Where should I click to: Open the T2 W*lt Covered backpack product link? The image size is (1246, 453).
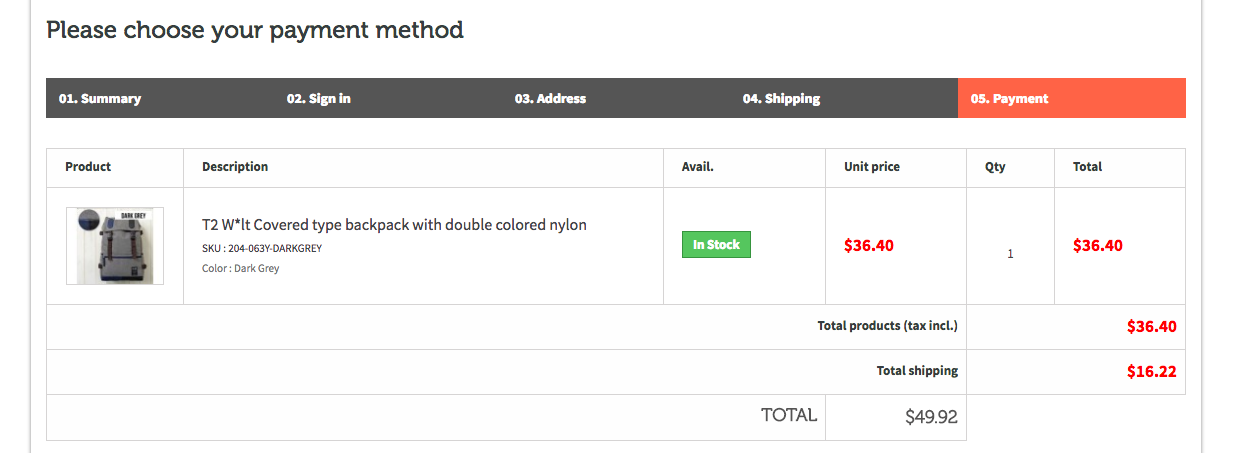click(x=394, y=225)
